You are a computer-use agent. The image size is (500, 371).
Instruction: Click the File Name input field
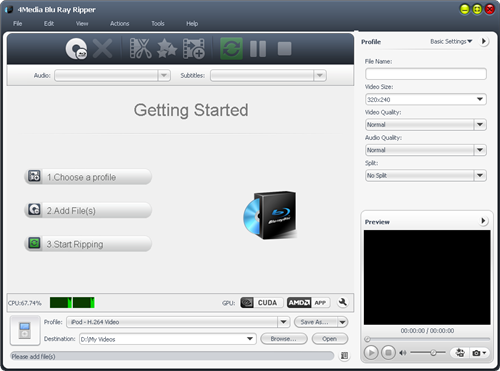[x=426, y=74]
